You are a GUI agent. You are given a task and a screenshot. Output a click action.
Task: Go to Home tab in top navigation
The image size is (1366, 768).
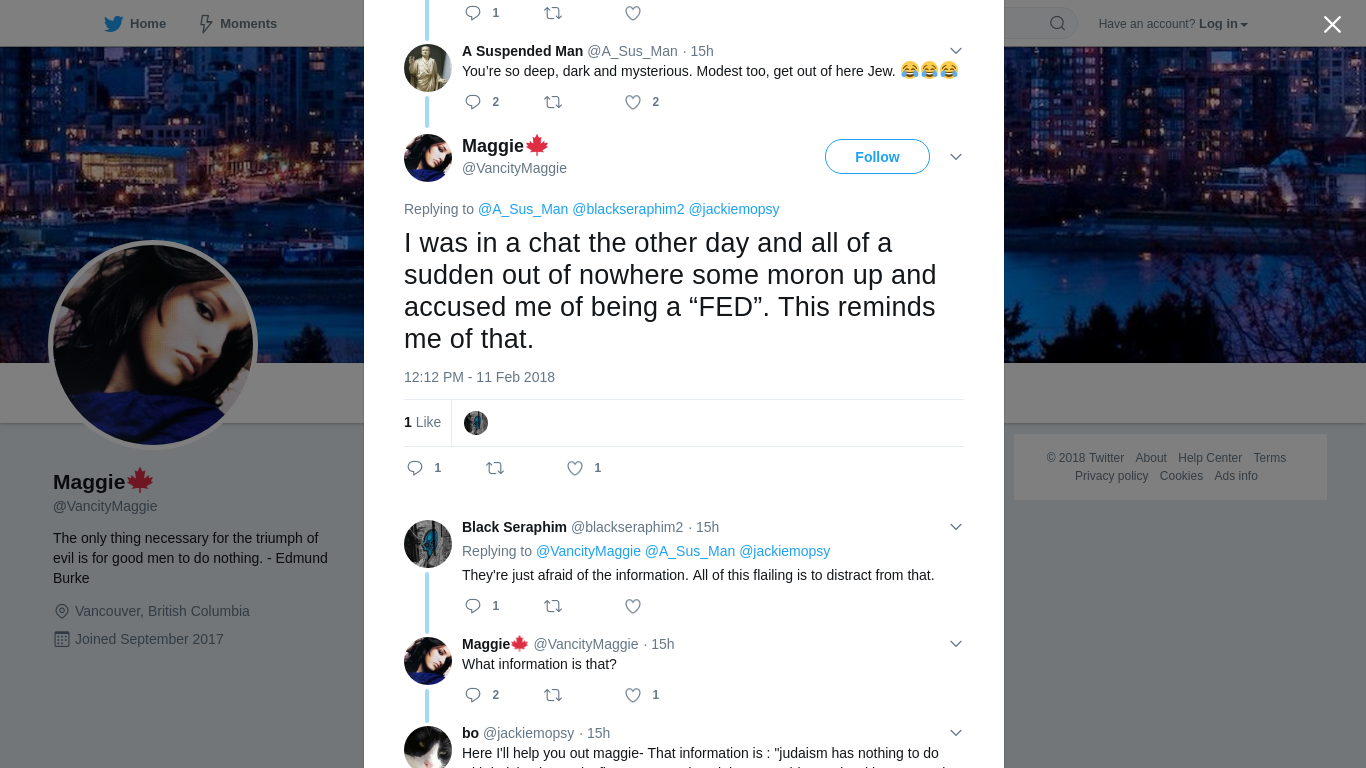(135, 24)
